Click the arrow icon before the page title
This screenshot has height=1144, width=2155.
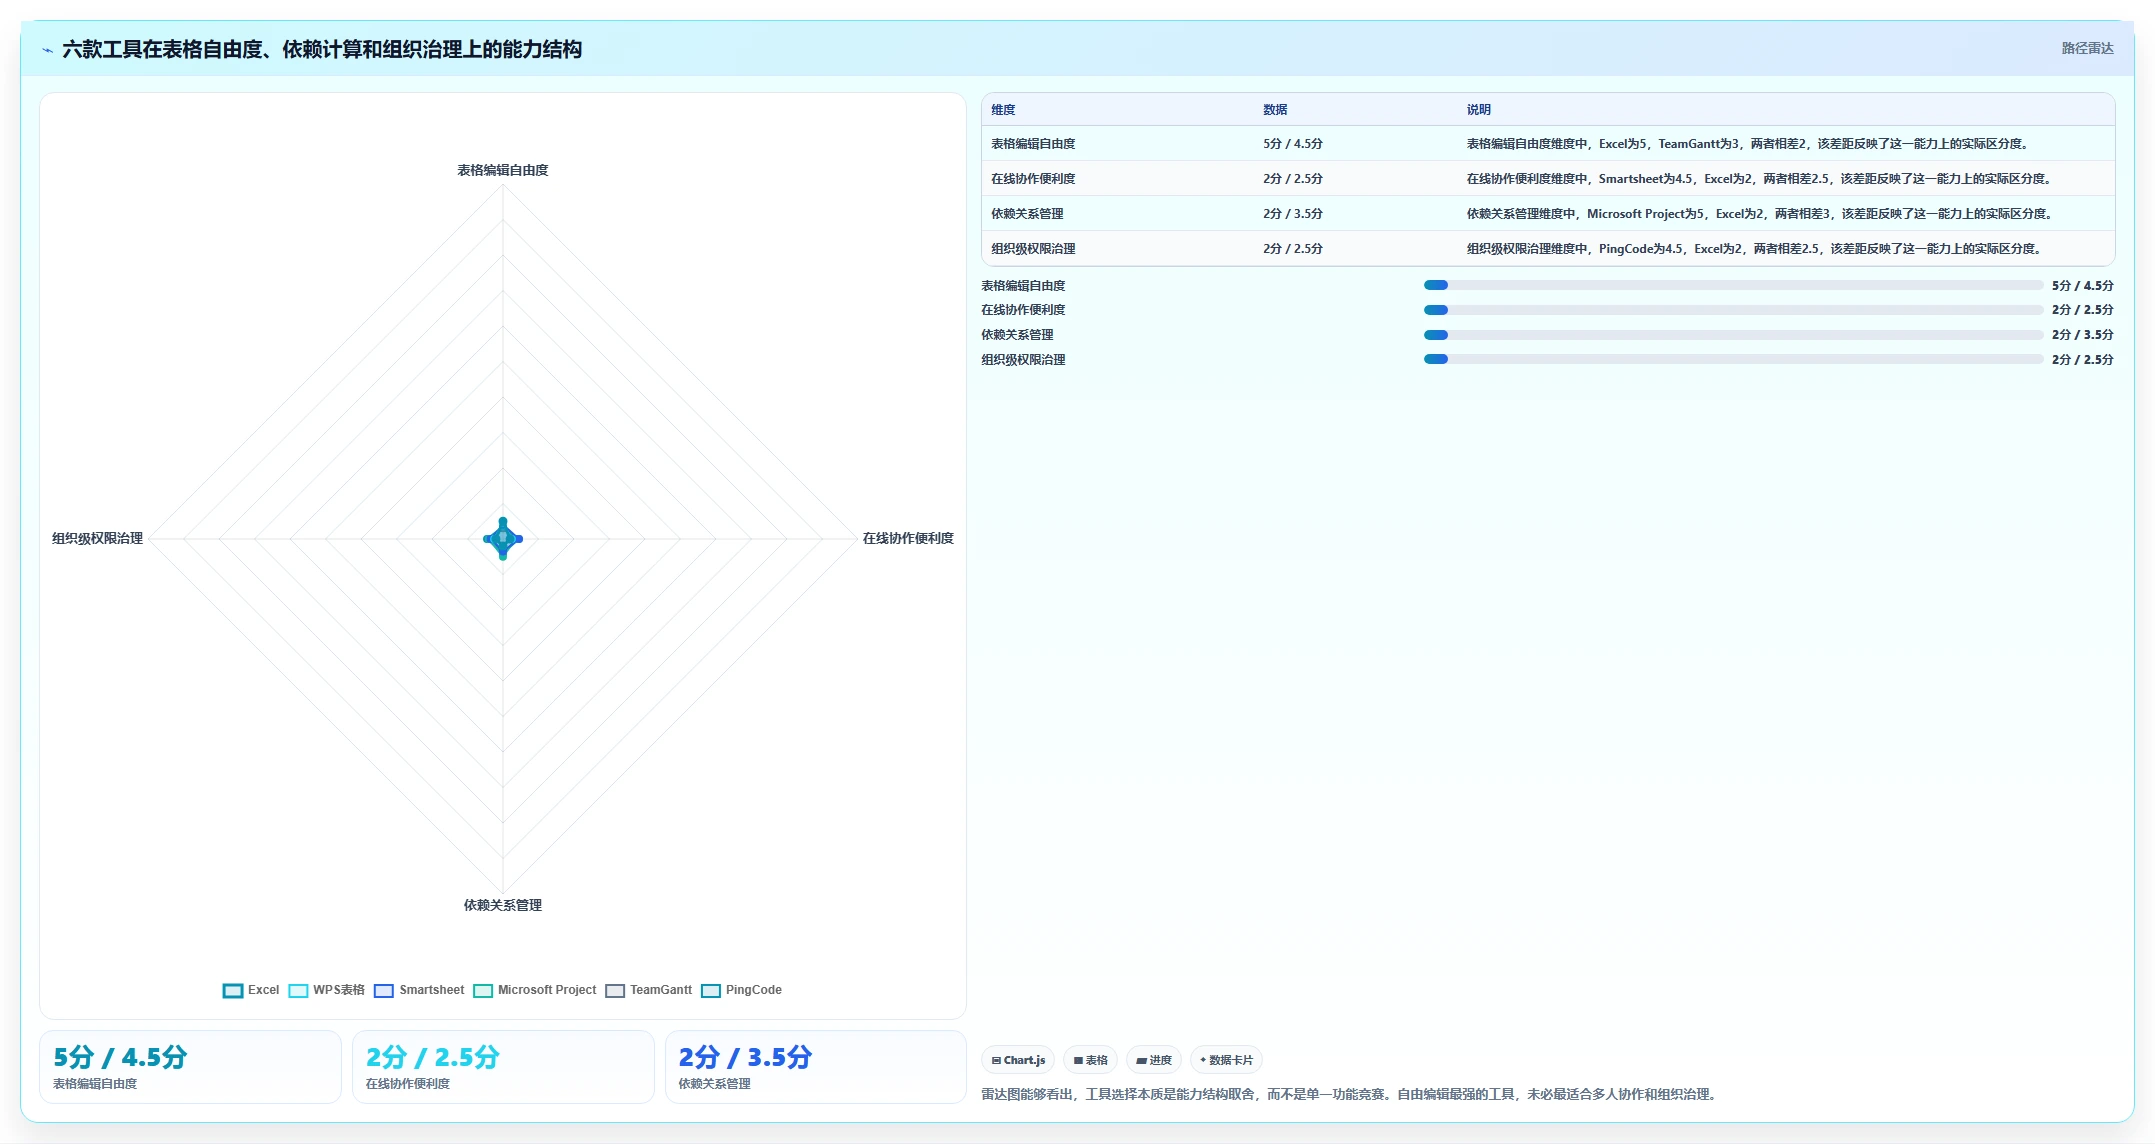click(47, 50)
